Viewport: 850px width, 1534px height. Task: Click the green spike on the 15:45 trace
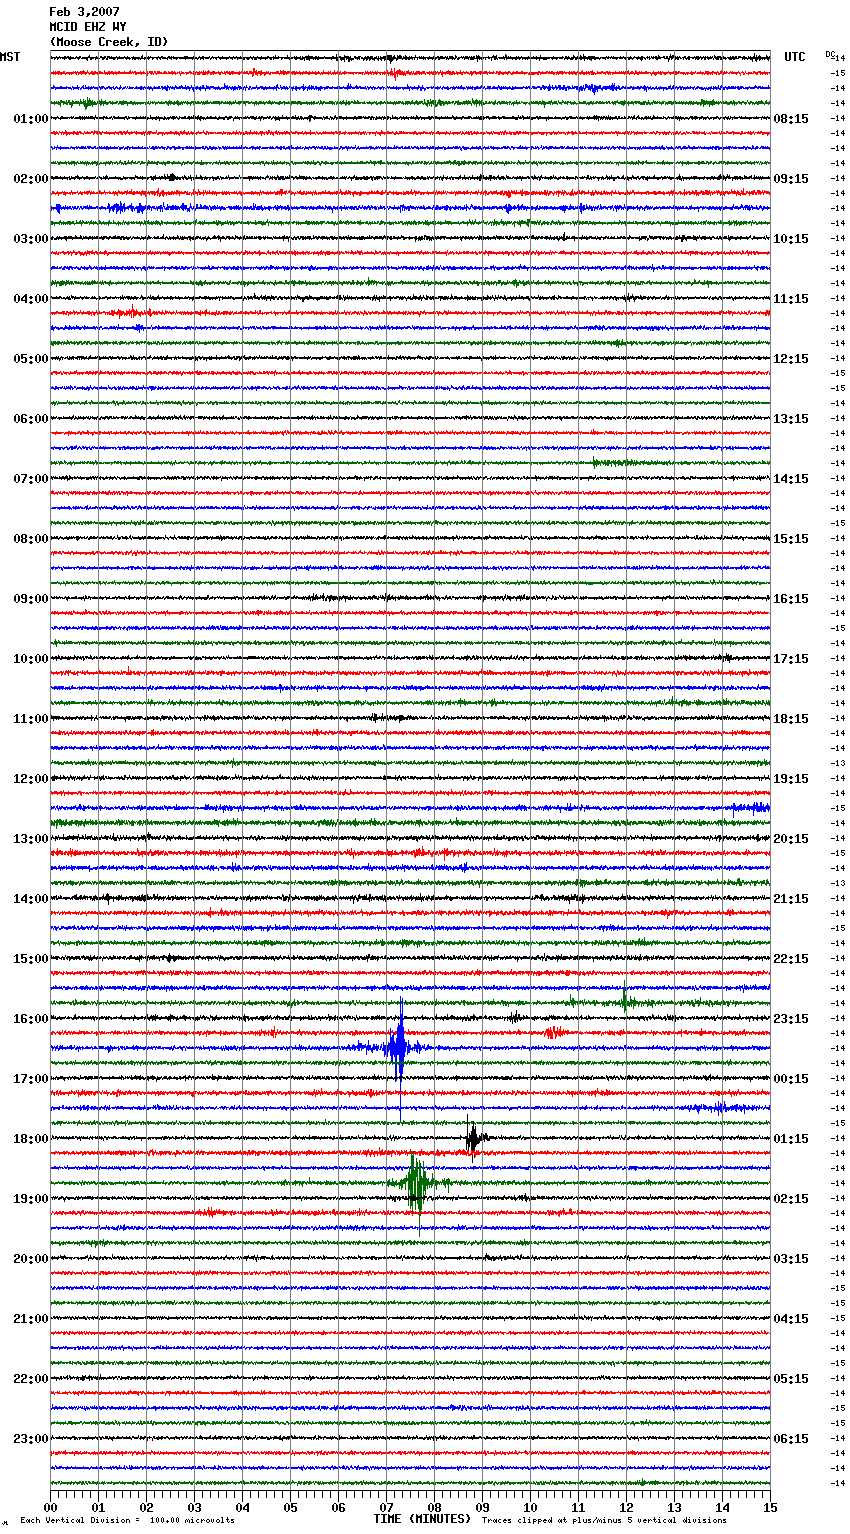(x=624, y=999)
